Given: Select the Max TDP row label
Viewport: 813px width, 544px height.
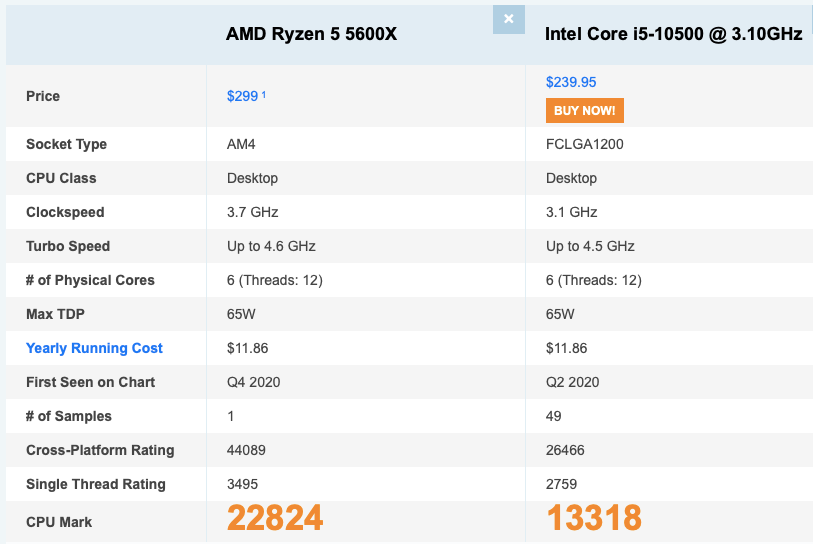Looking at the screenshot, I should (58, 314).
